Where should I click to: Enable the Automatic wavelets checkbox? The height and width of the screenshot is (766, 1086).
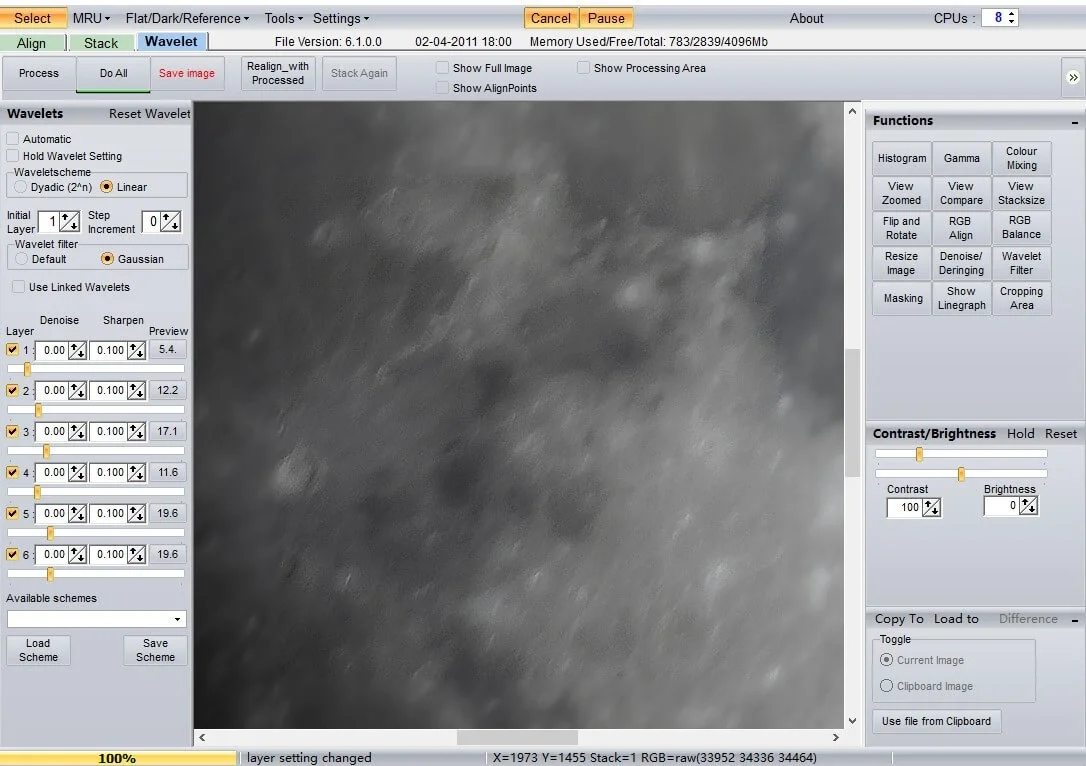(x=13, y=139)
